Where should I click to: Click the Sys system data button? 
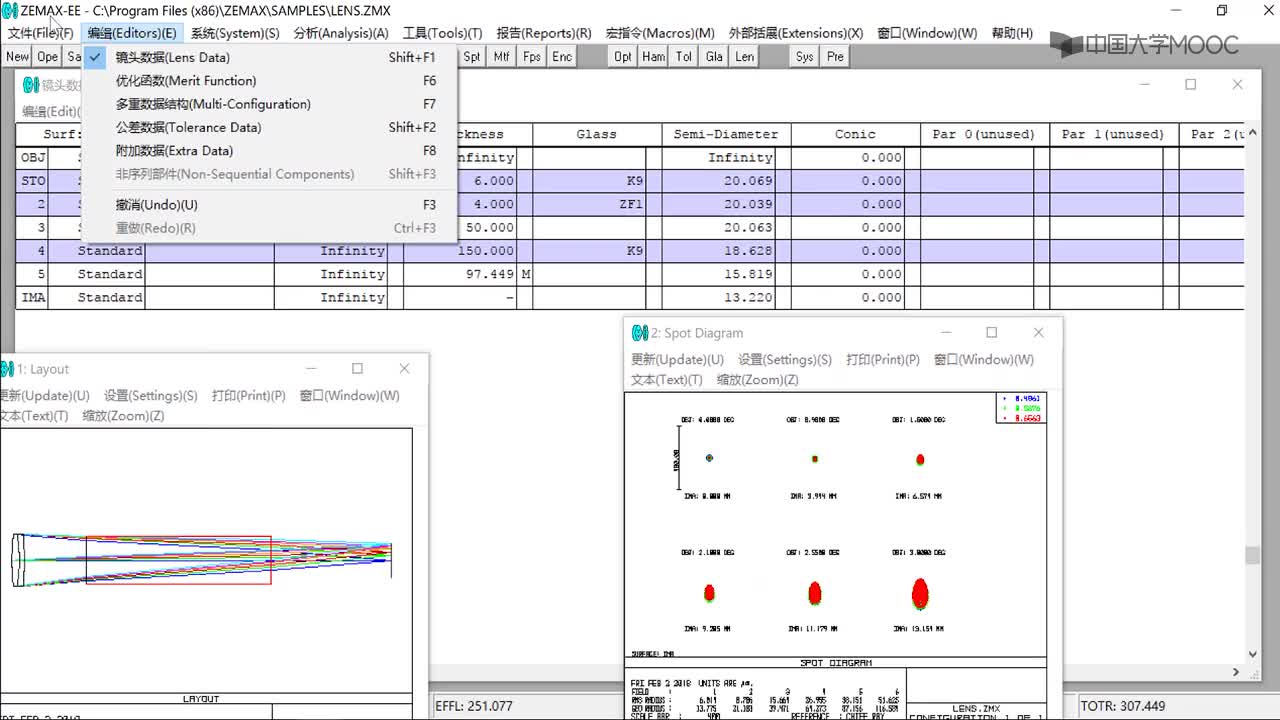click(x=805, y=57)
